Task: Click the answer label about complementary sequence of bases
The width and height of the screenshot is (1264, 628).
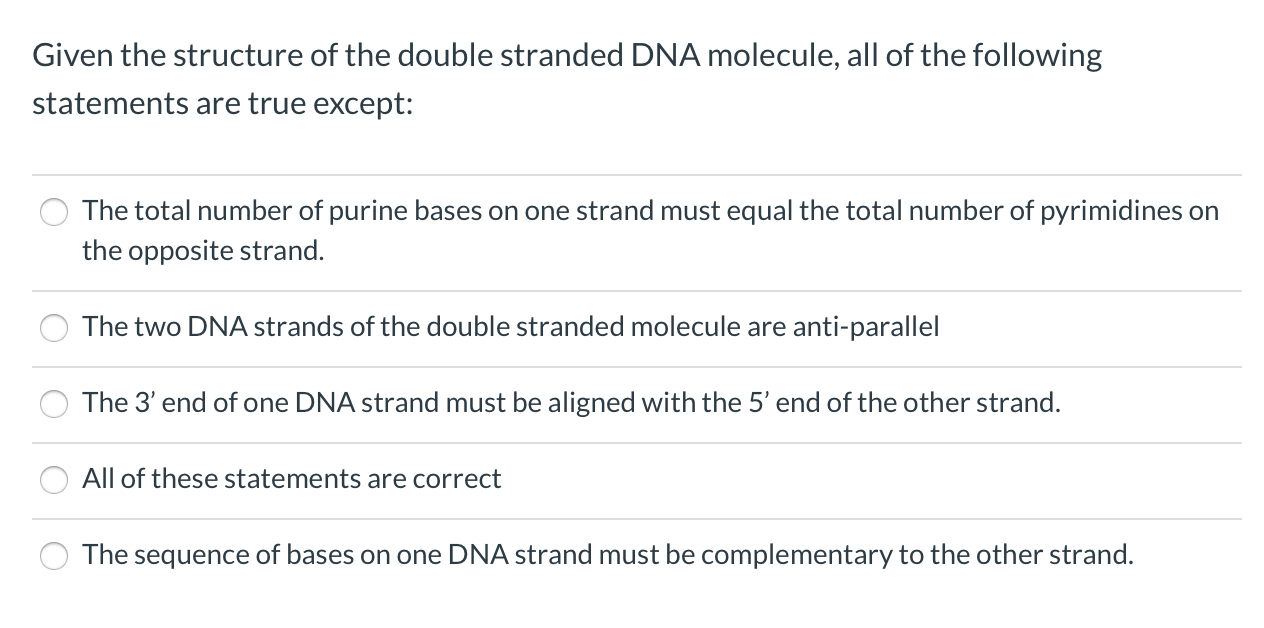Action: click(608, 554)
